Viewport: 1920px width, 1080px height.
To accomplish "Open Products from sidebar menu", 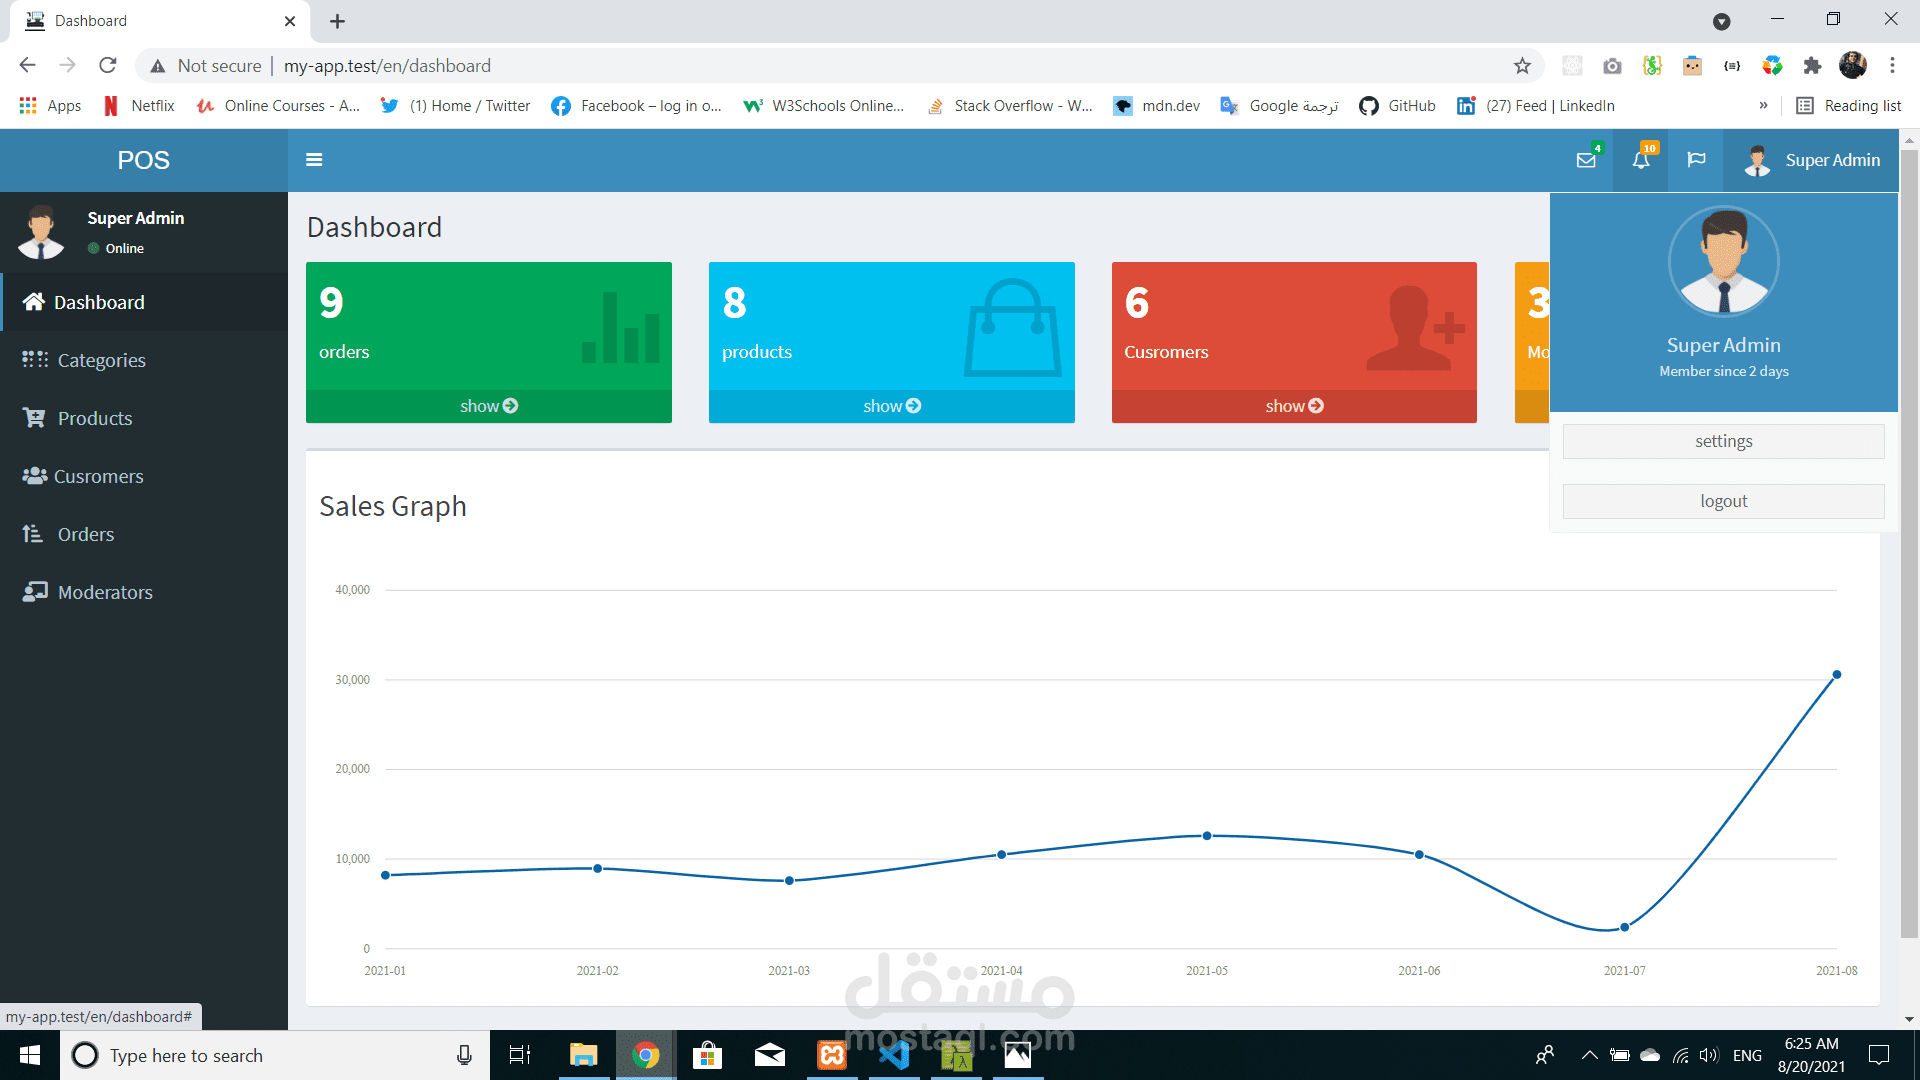I will 94,418.
